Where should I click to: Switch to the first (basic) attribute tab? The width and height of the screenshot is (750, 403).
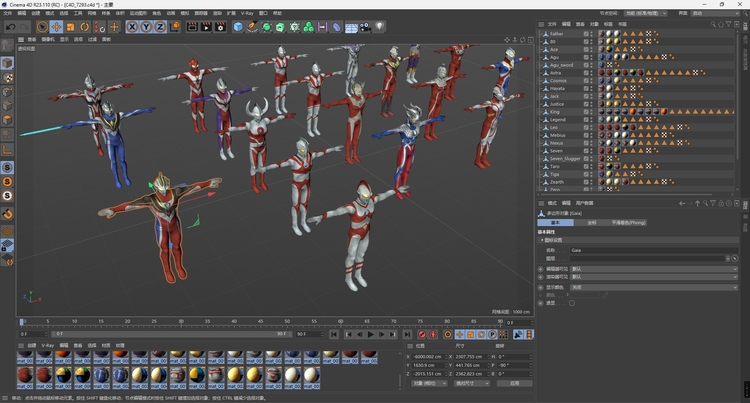point(555,223)
